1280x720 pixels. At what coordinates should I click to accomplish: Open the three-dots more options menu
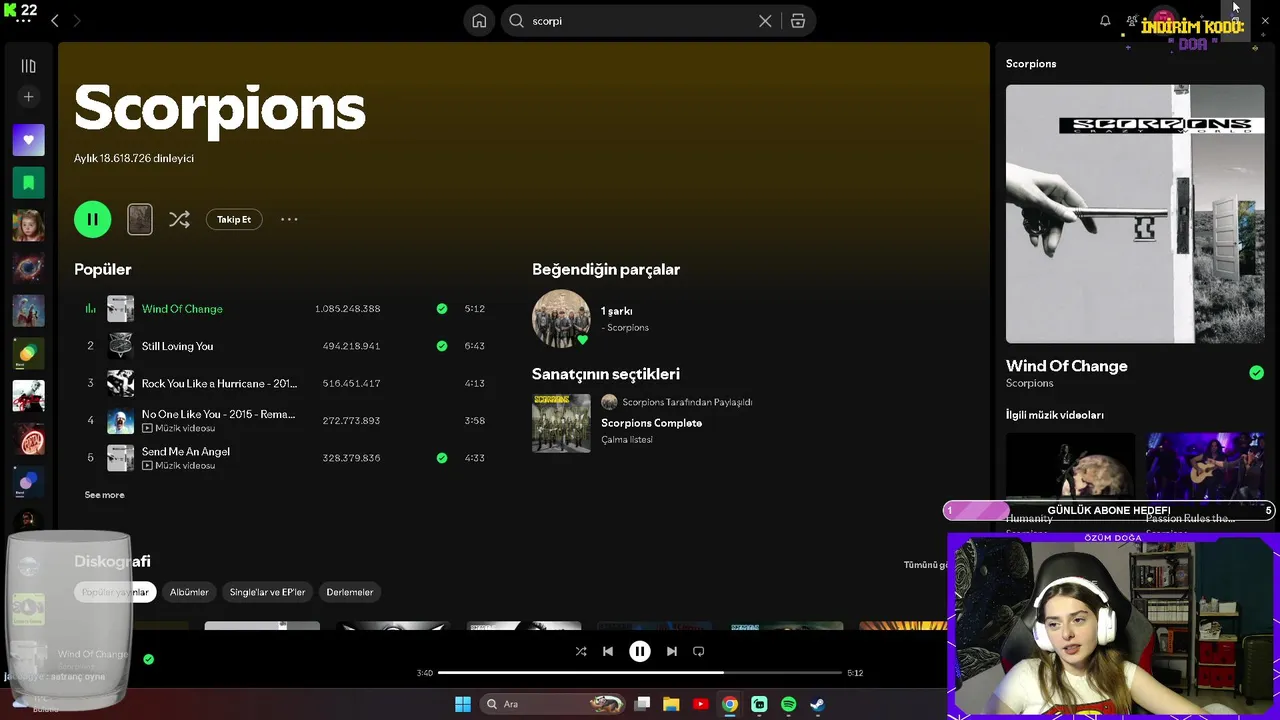289,219
